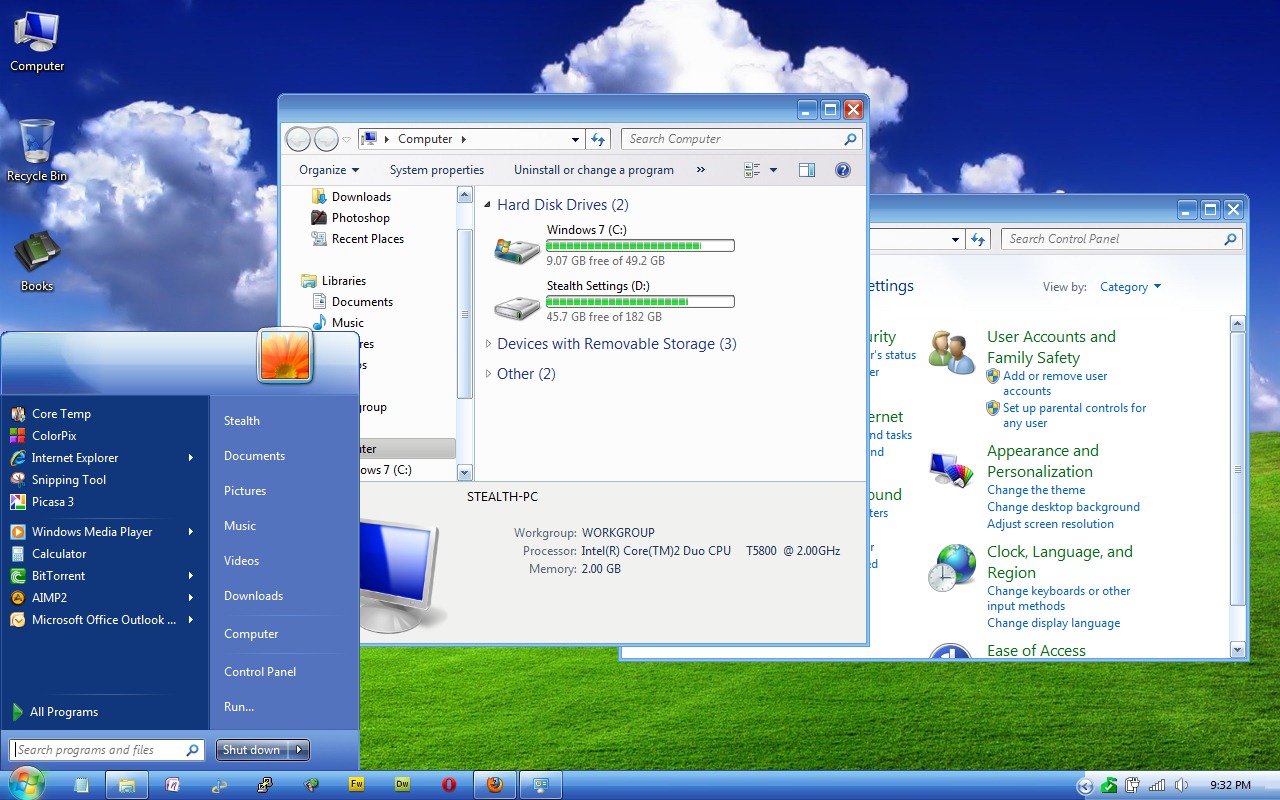The width and height of the screenshot is (1280, 800).
Task: Expand Windows Media Player jump list arrow
Action: pyautogui.click(x=191, y=532)
